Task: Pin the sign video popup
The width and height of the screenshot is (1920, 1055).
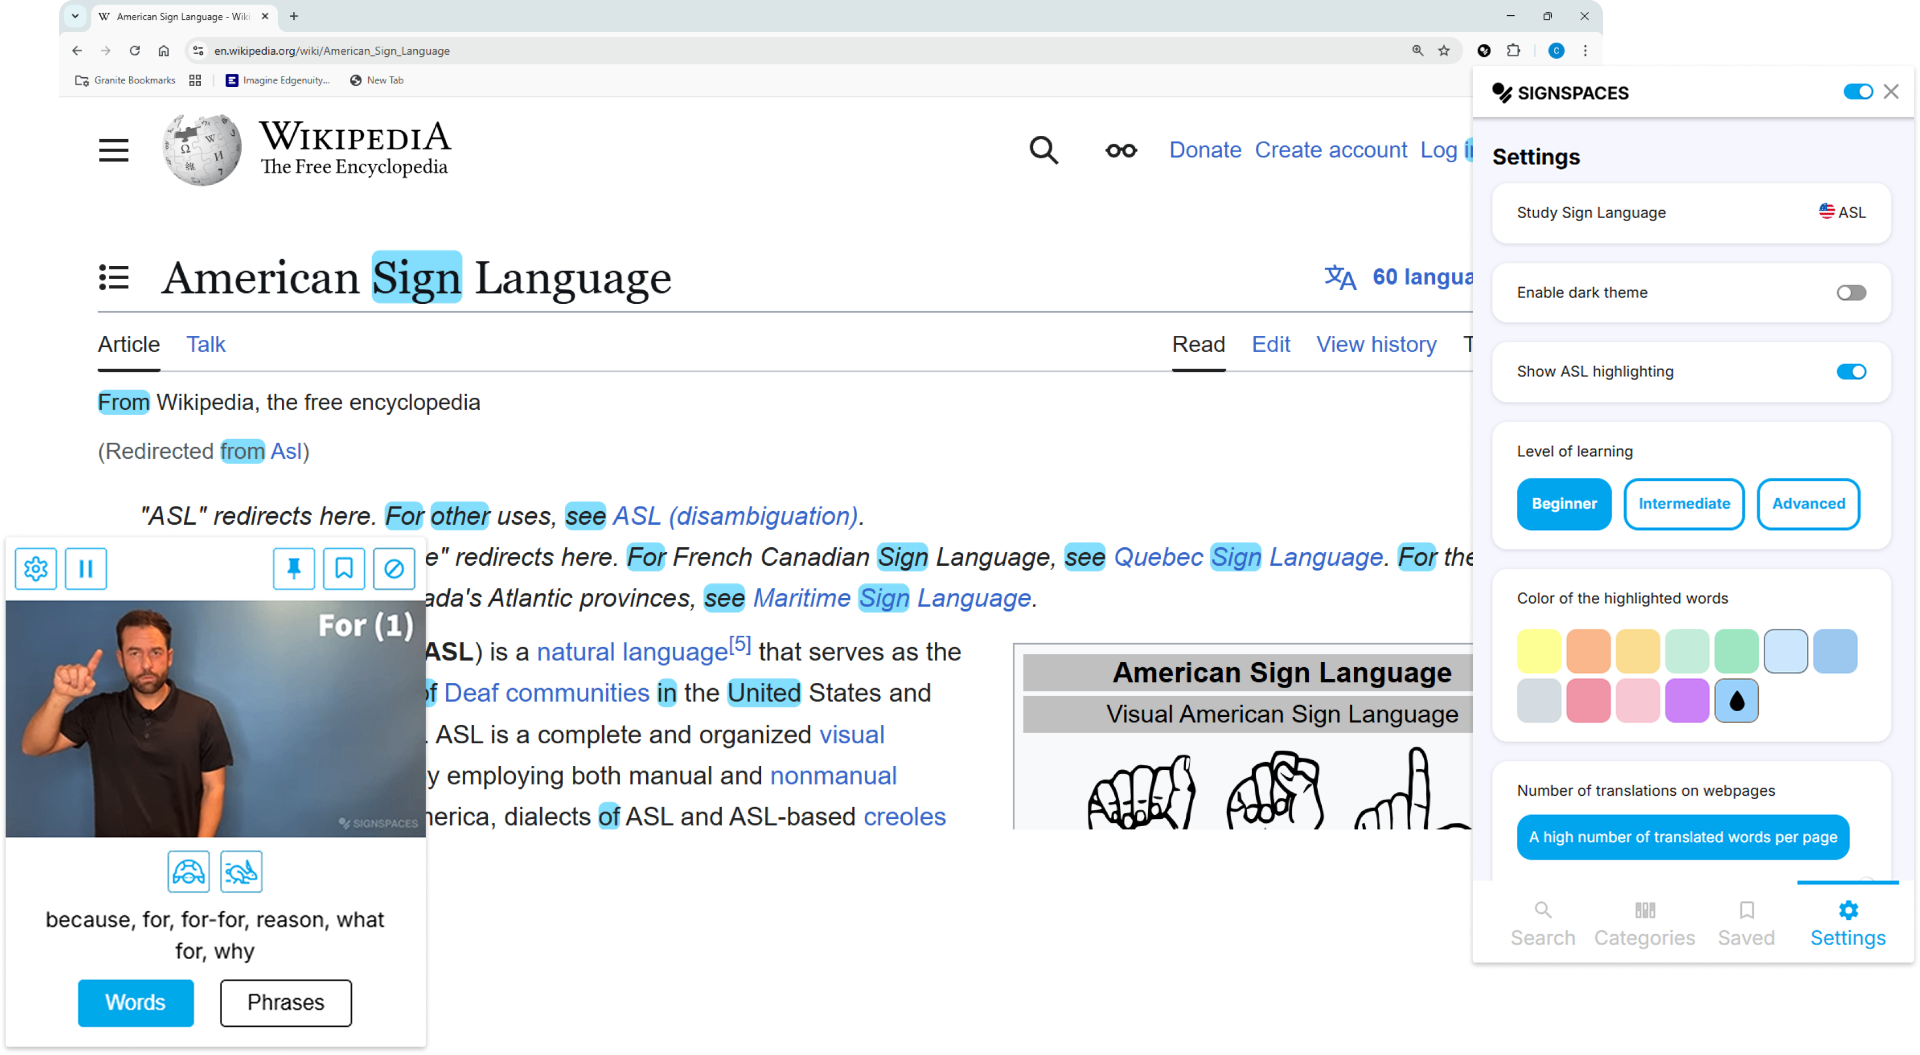Action: [x=294, y=569]
